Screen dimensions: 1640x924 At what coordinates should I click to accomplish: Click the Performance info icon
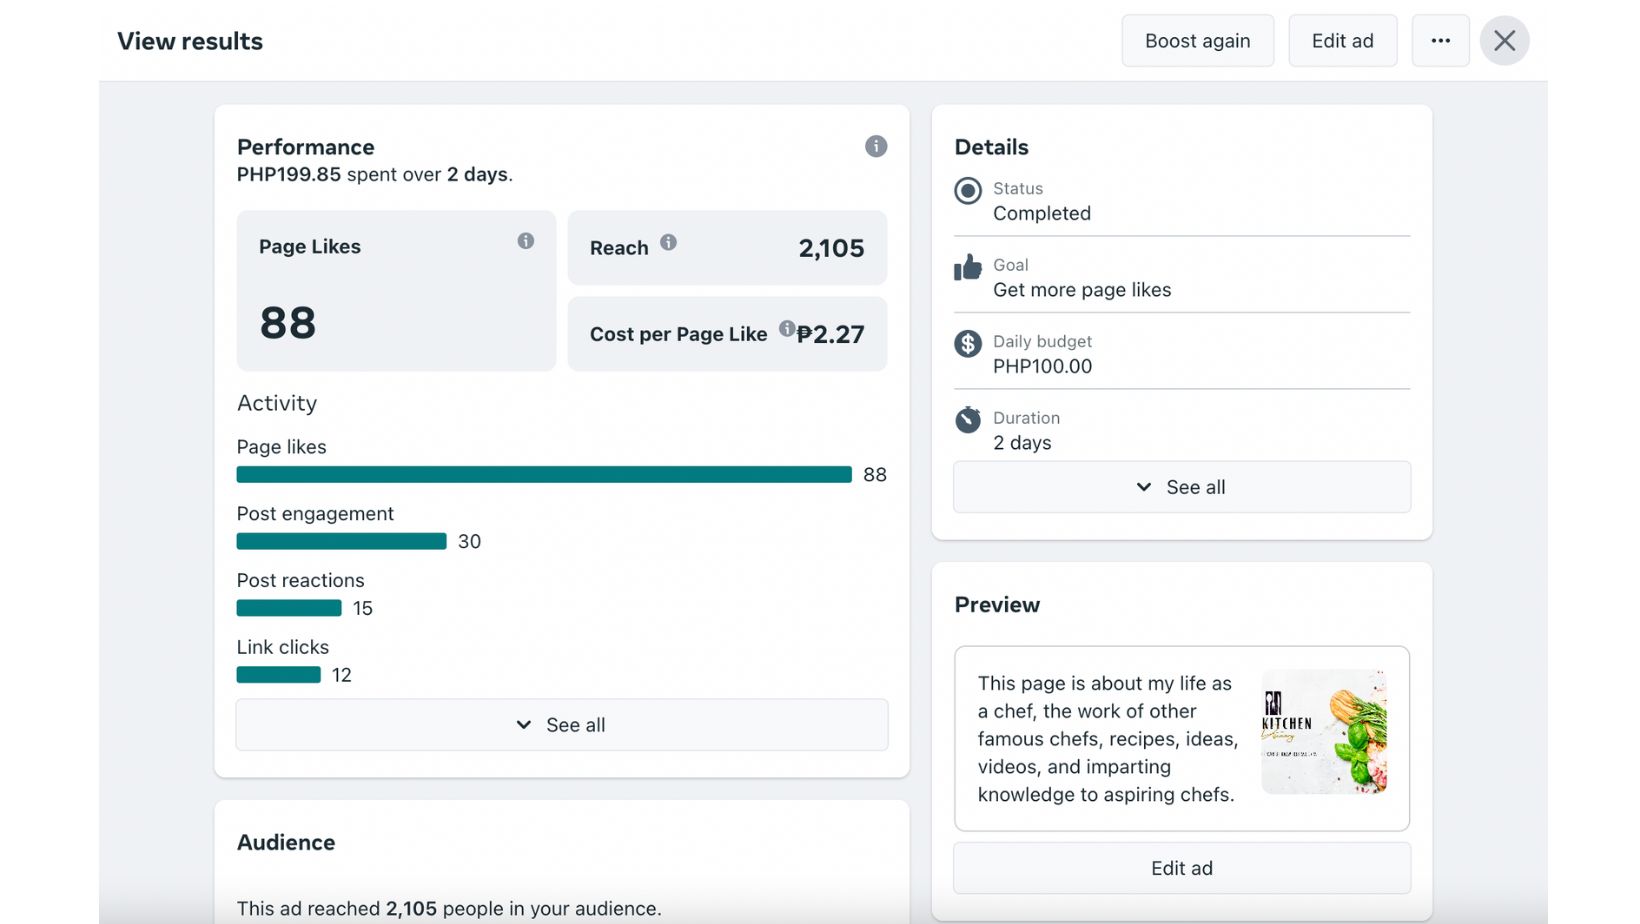[x=876, y=147]
